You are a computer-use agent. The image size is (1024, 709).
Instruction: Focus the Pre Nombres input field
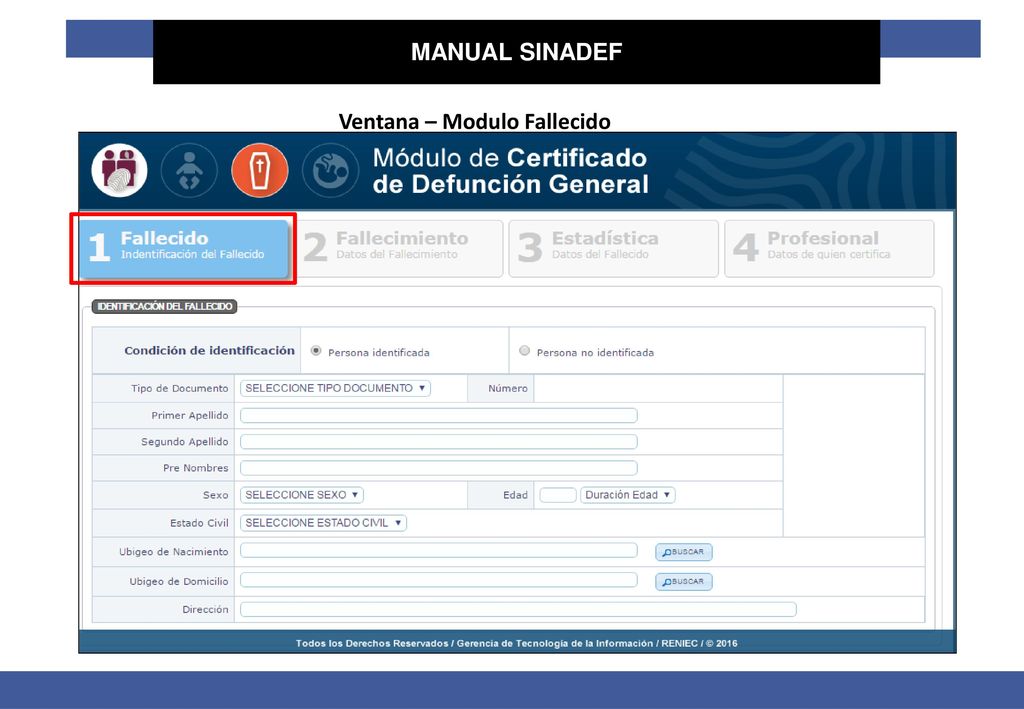tap(439, 468)
